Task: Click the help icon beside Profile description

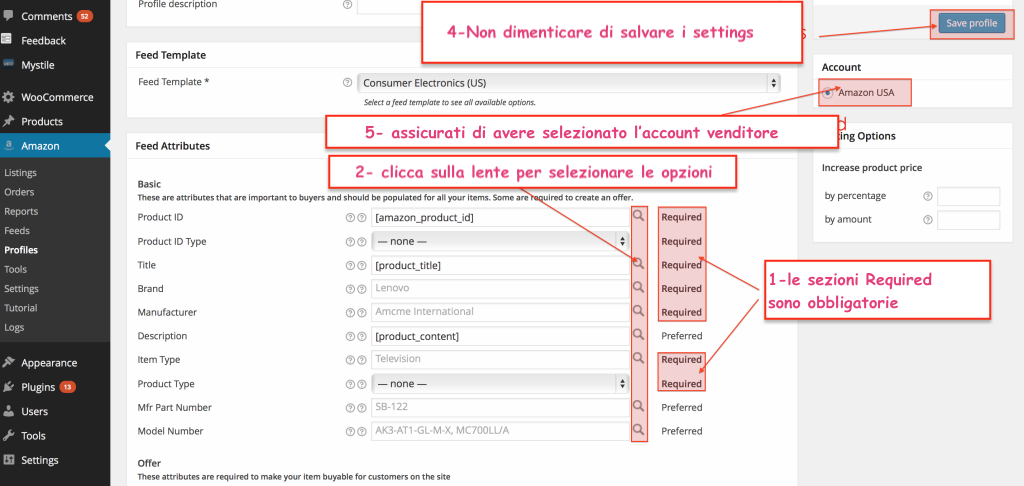Action: (347, 4)
